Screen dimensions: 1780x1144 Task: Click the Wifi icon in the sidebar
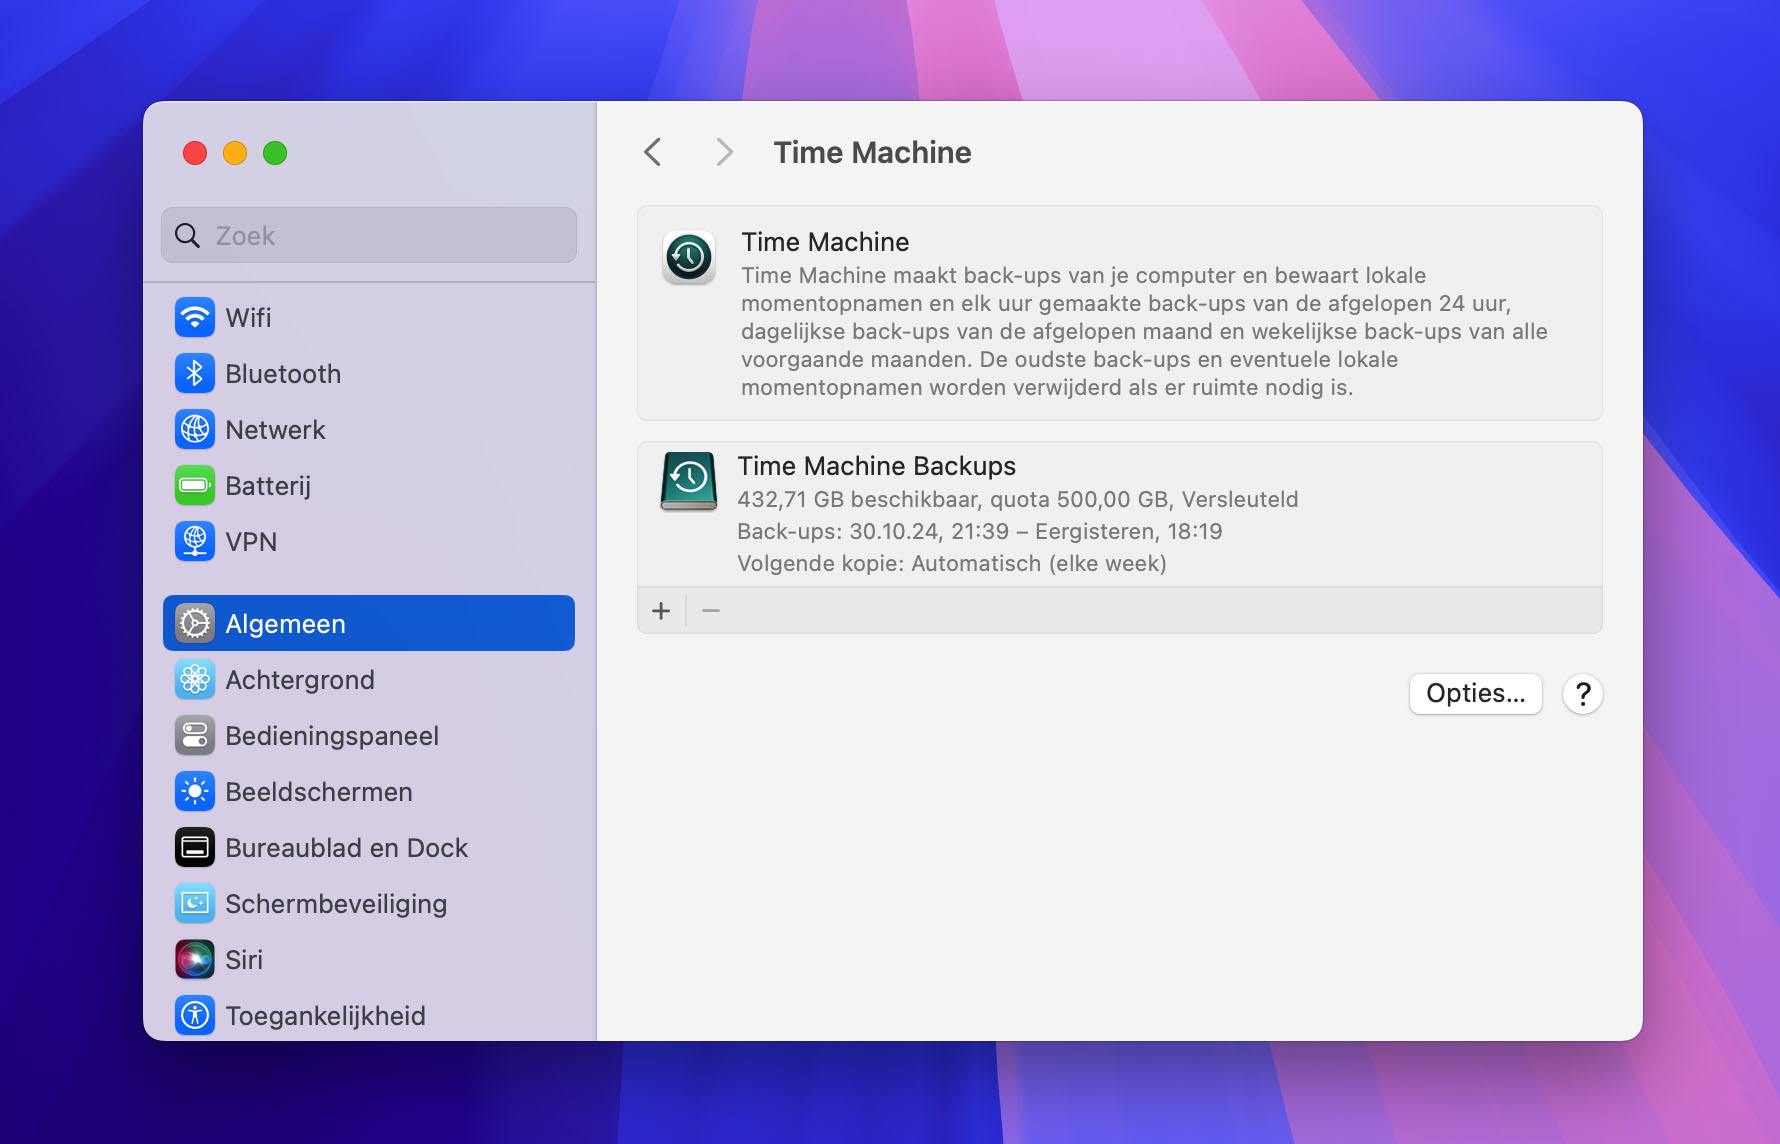(195, 318)
